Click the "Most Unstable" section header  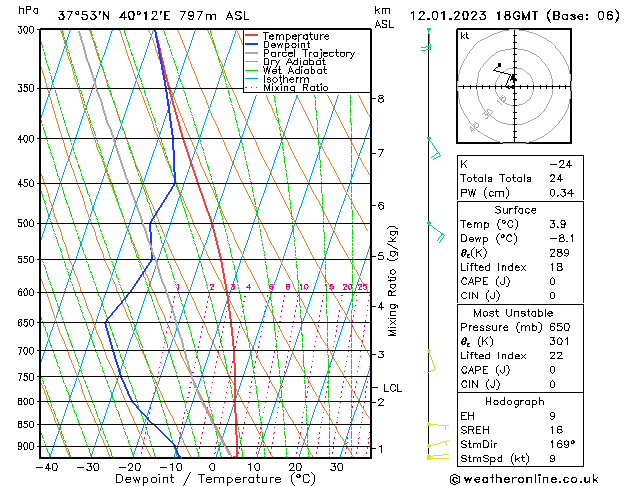(x=513, y=313)
